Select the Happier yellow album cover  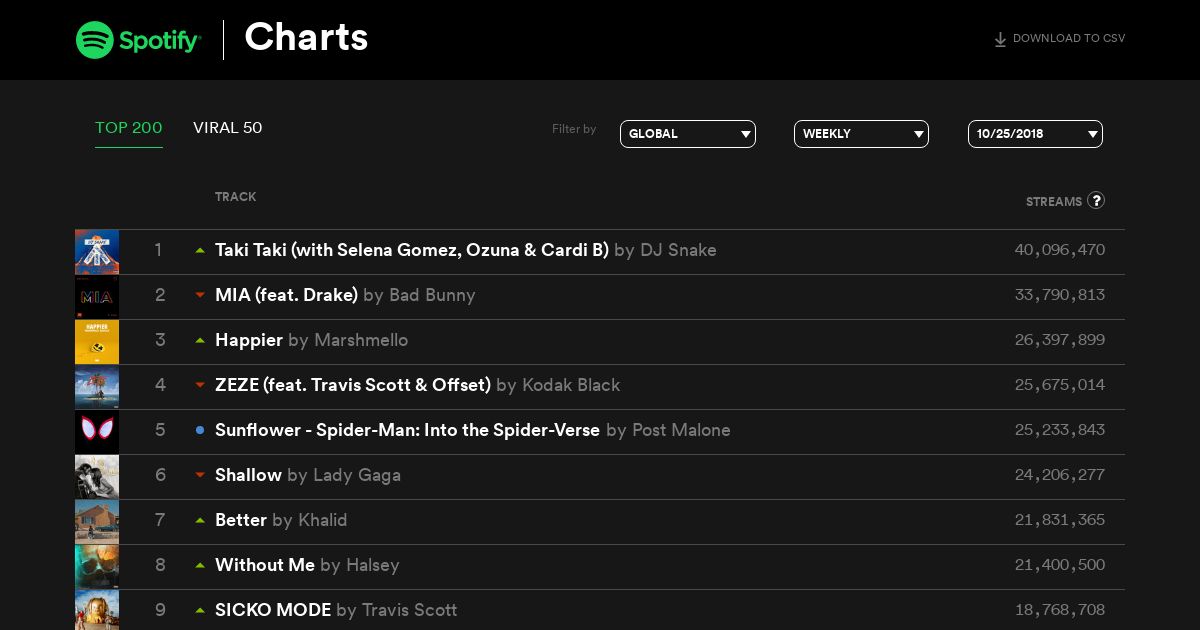(x=97, y=342)
